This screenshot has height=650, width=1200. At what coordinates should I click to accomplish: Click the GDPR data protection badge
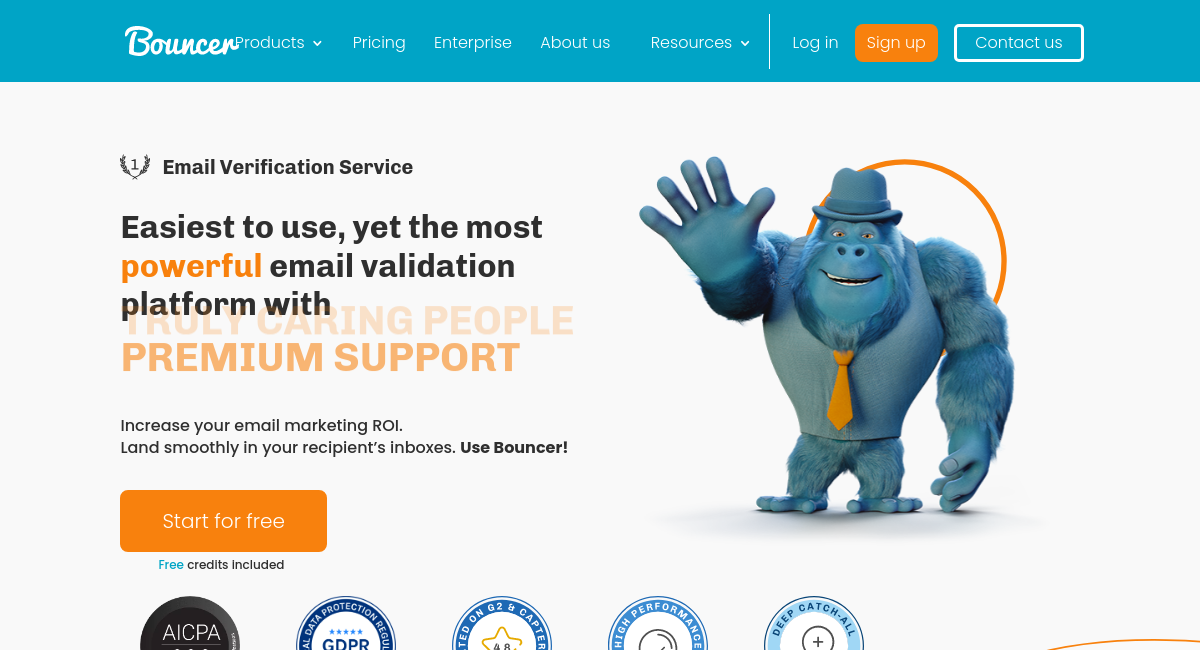346,623
